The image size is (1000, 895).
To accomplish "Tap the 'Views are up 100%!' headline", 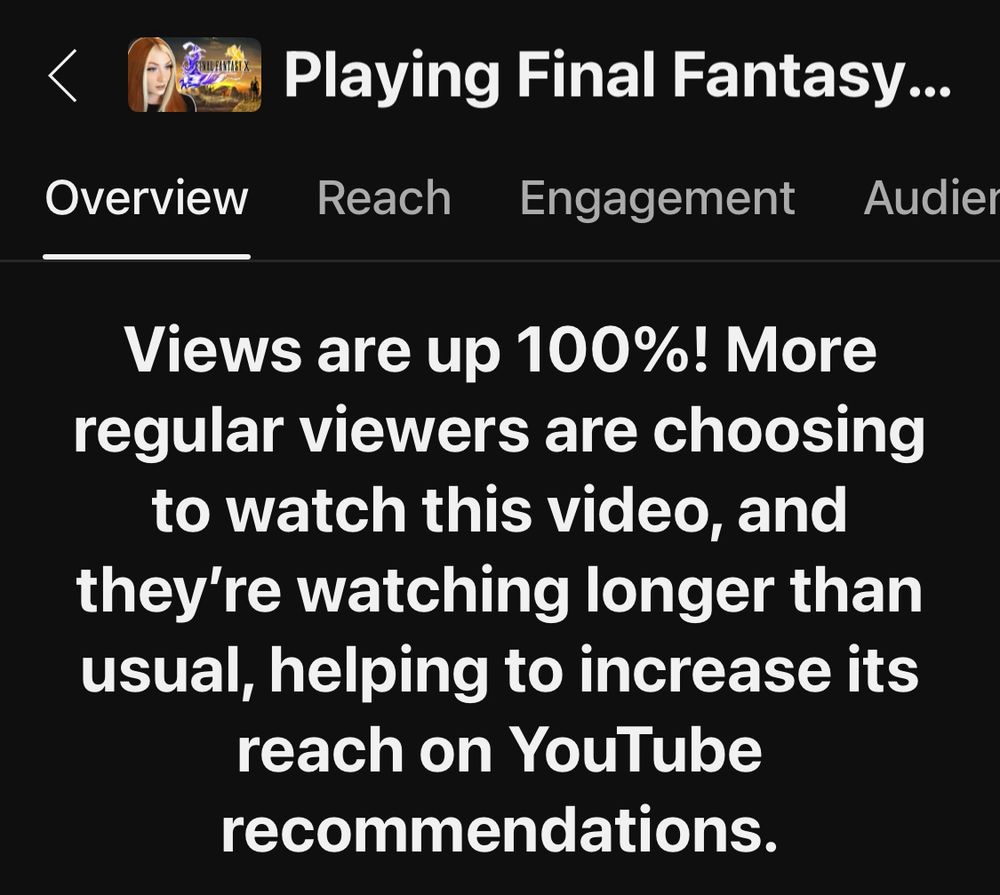I will [x=416, y=350].
